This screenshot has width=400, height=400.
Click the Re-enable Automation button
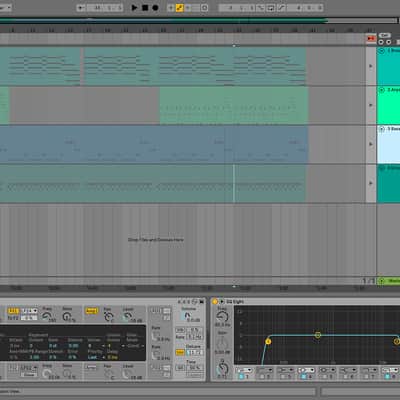pyautogui.click(x=188, y=8)
